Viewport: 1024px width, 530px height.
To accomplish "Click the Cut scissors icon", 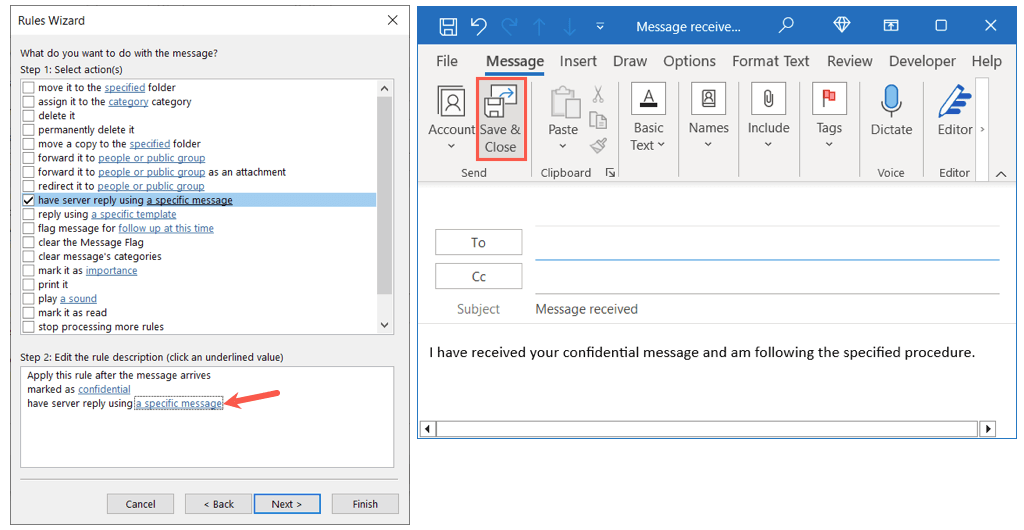I will (x=598, y=95).
